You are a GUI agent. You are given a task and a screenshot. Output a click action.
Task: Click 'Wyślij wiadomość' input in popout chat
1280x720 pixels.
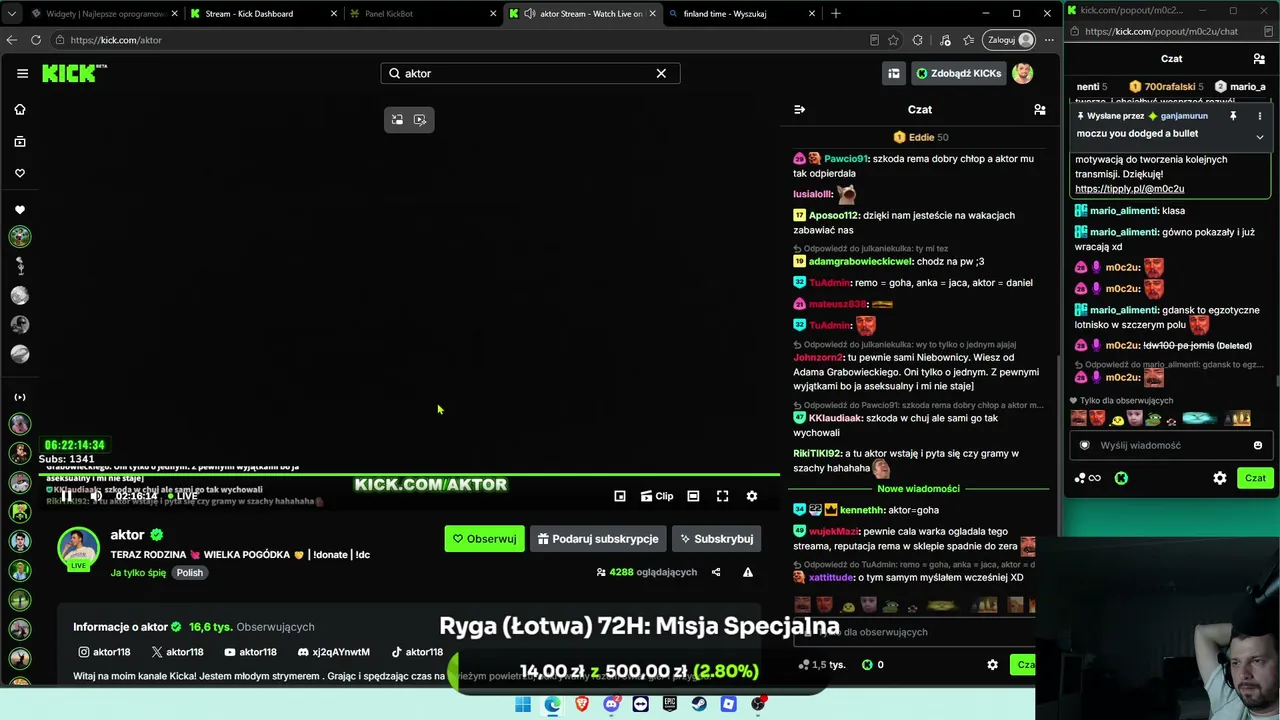pos(1172,446)
